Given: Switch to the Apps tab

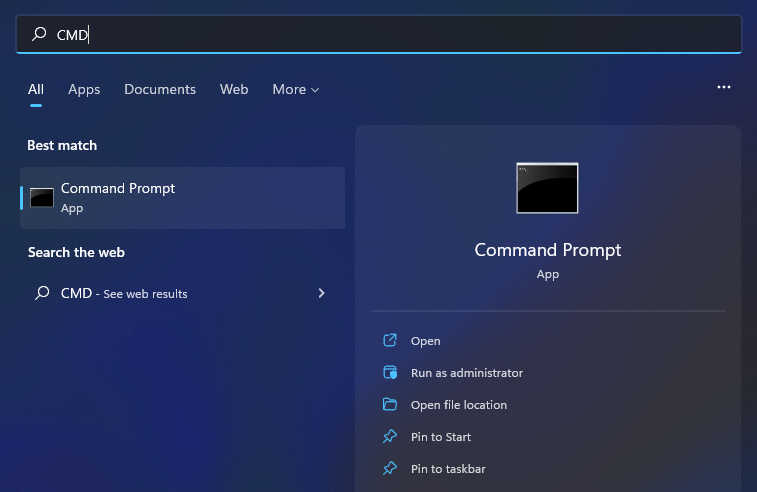Looking at the screenshot, I should pyautogui.click(x=84, y=89).
